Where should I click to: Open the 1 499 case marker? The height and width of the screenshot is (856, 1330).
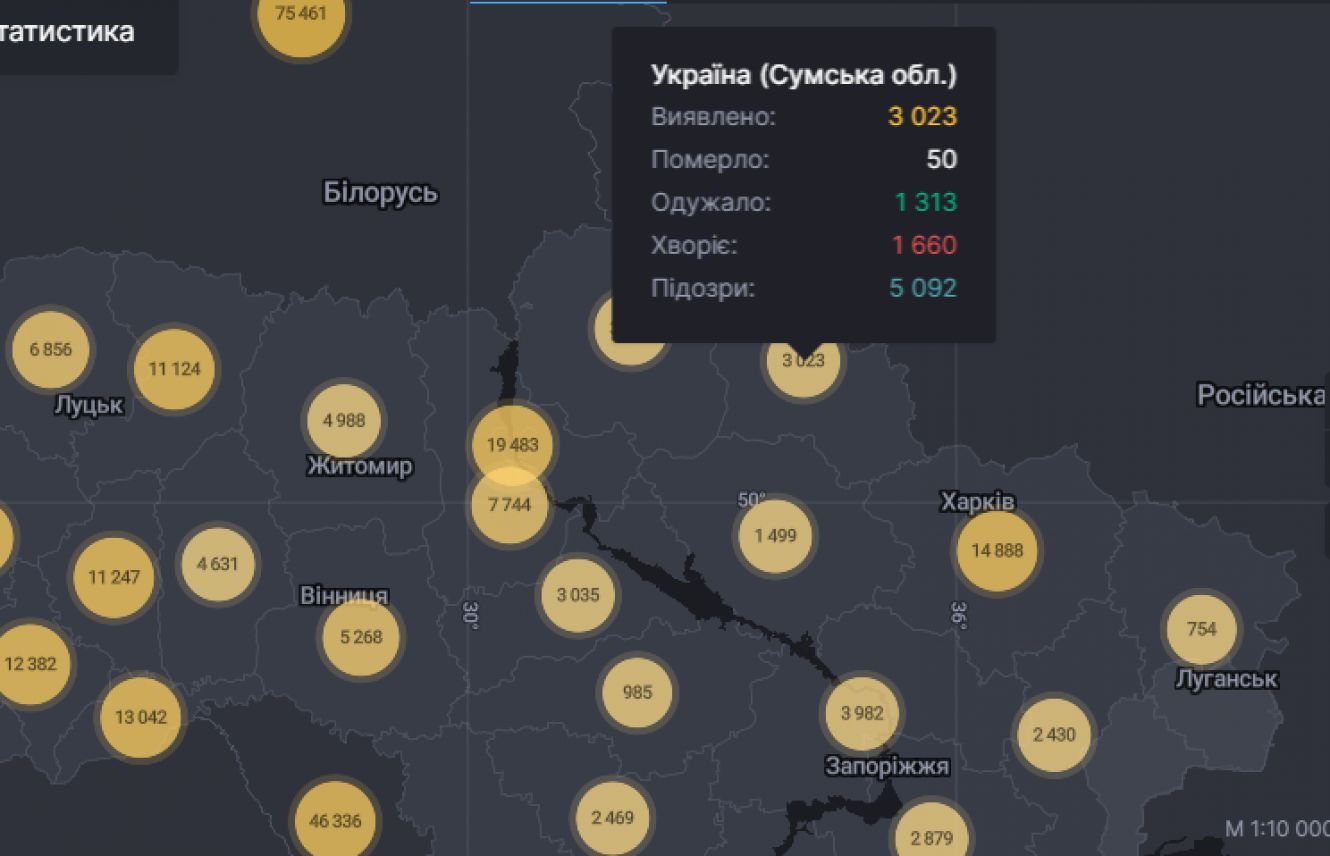(x=776, y=535)
